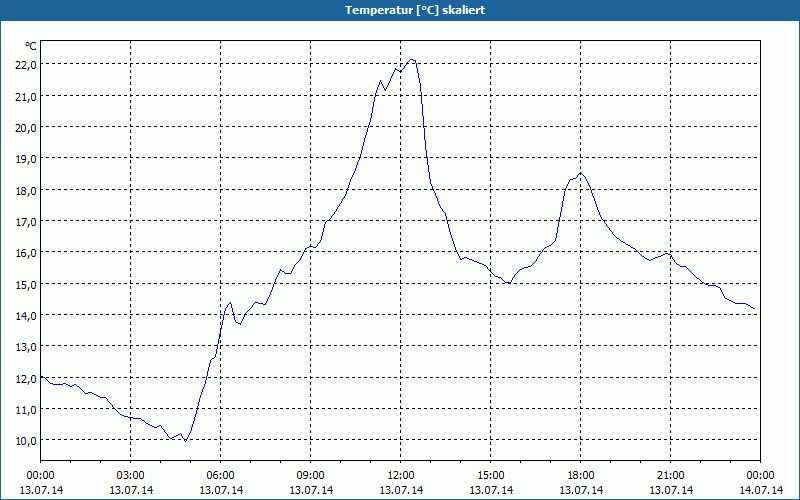Select the 13,0 y-axis label

coord(27,347)
